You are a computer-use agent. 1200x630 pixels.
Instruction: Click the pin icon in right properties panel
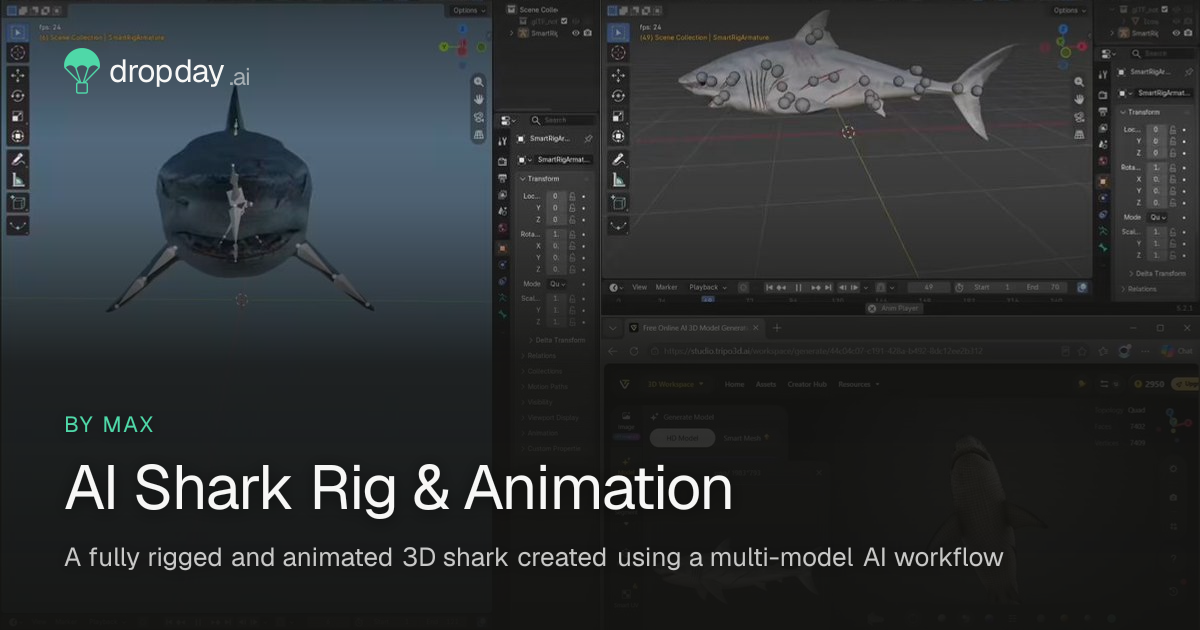1189,72
